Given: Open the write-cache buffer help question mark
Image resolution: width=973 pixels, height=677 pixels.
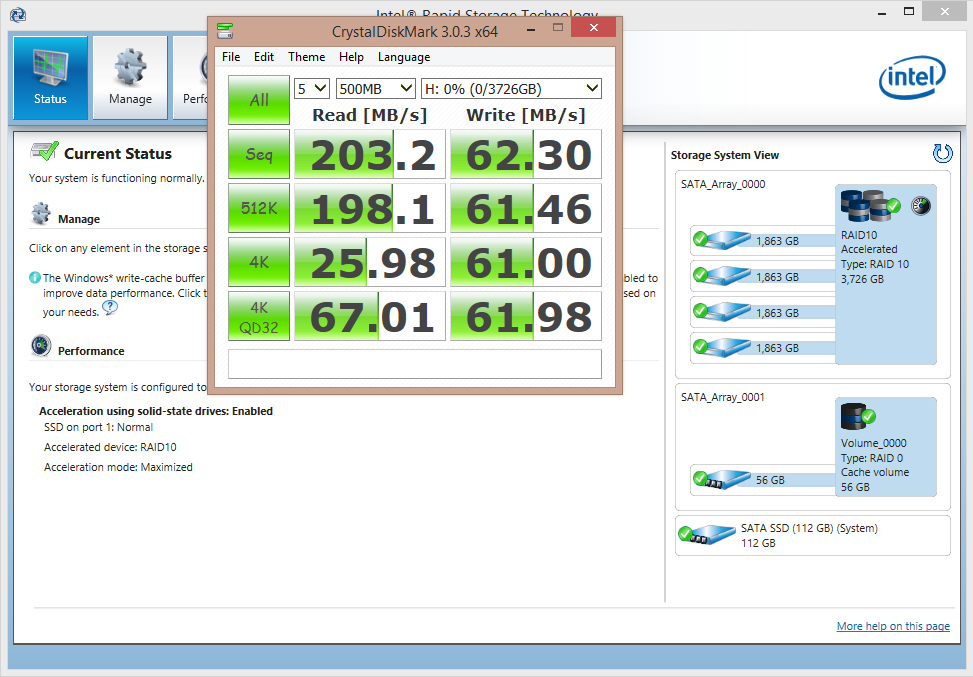Looking at the screenshot, I should (110, 309).
